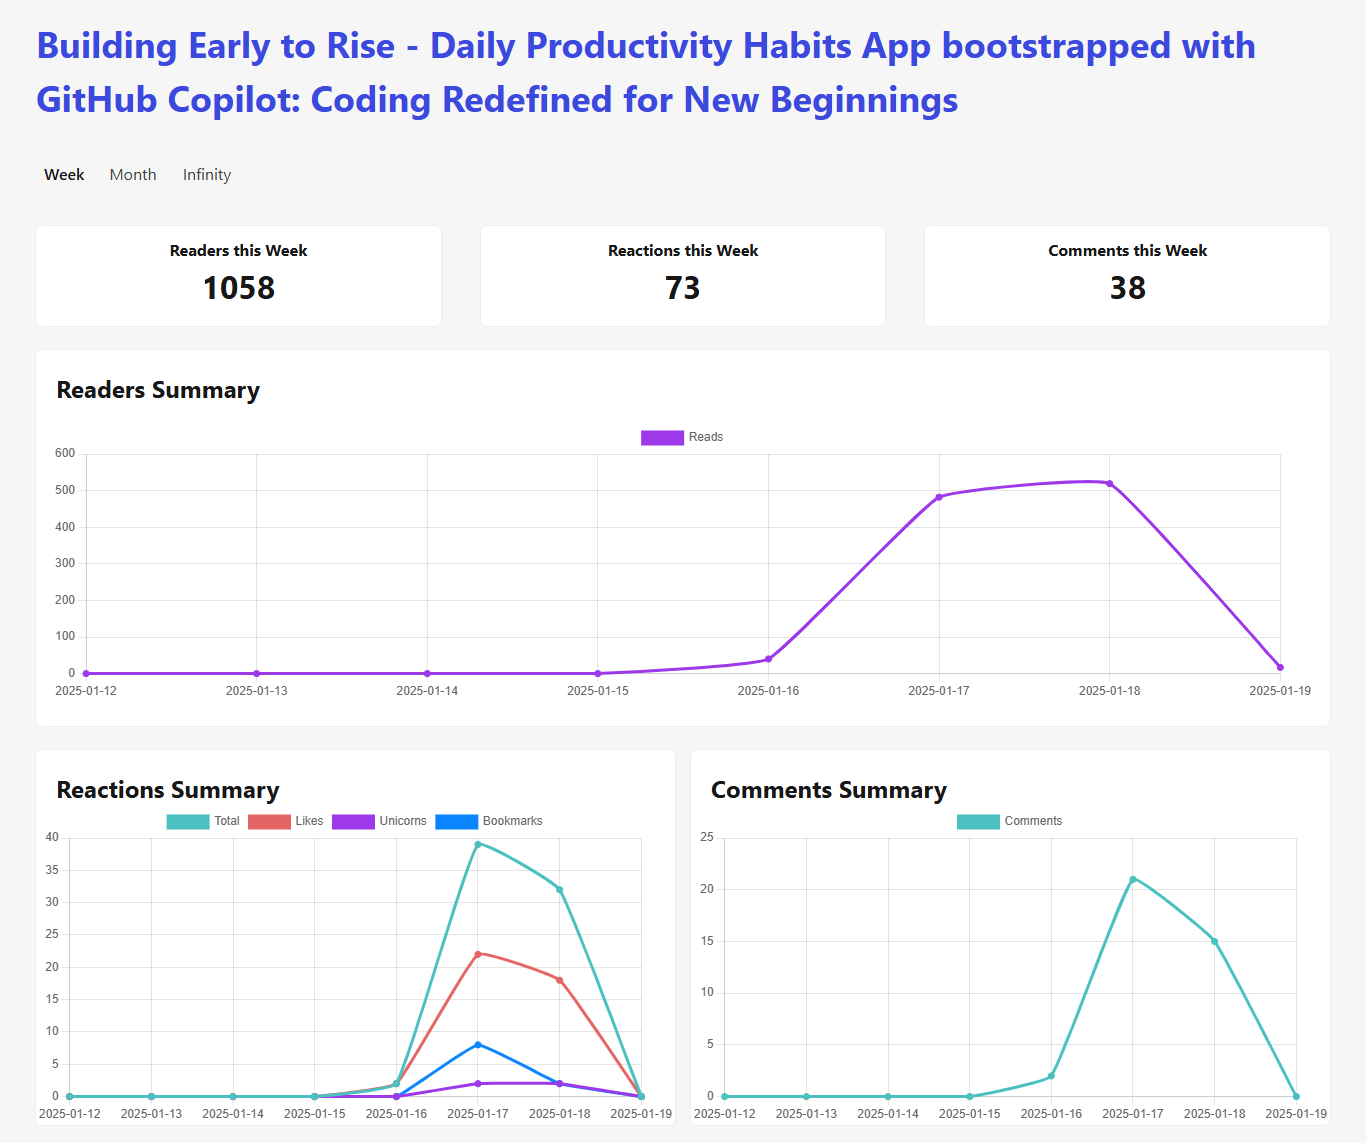Click the Reactions this Week card
Image resolution: width=1366 pixels, height=1143 pixels.
click(x=683, y=276)
